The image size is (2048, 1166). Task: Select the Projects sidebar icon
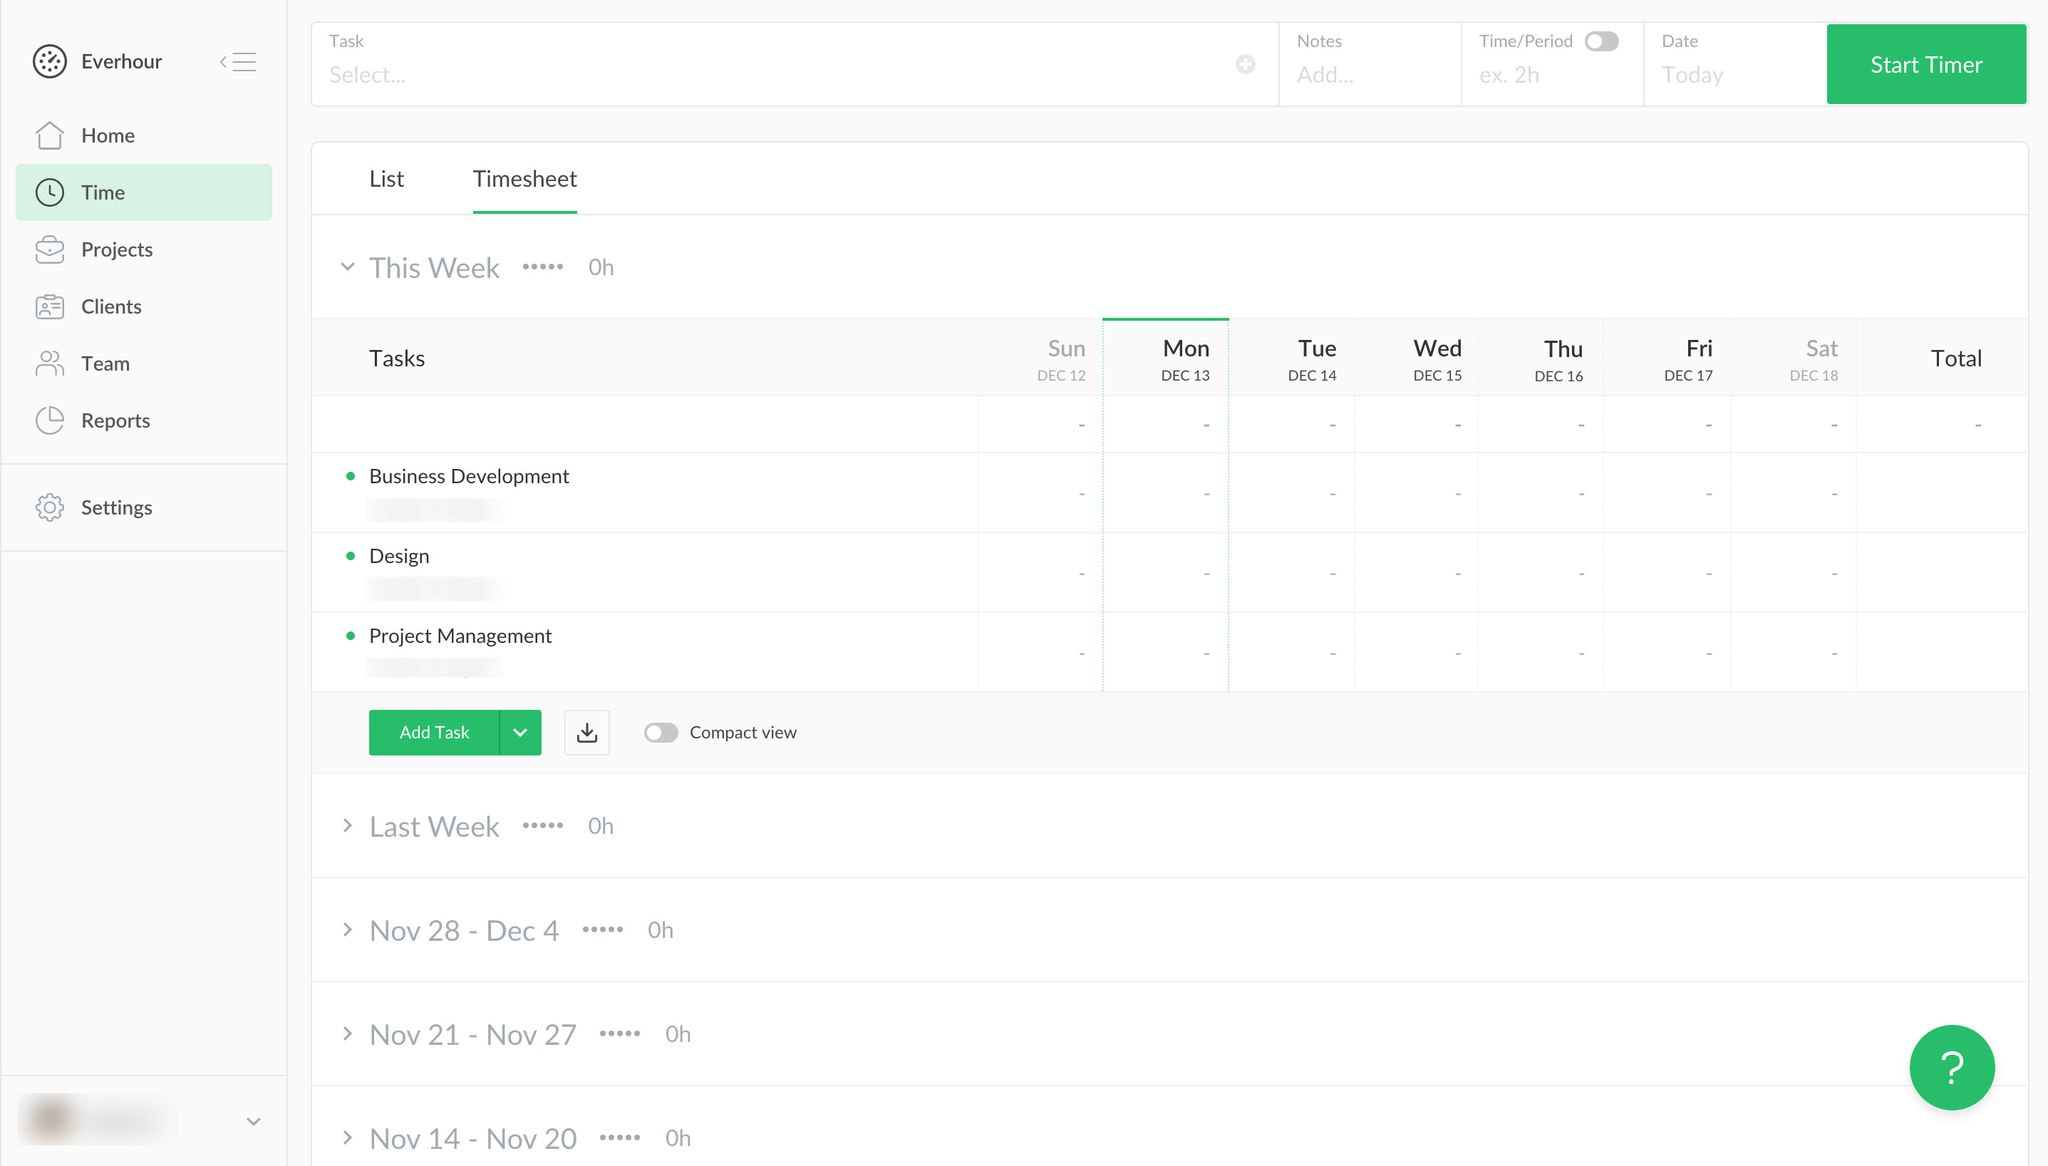49,249
